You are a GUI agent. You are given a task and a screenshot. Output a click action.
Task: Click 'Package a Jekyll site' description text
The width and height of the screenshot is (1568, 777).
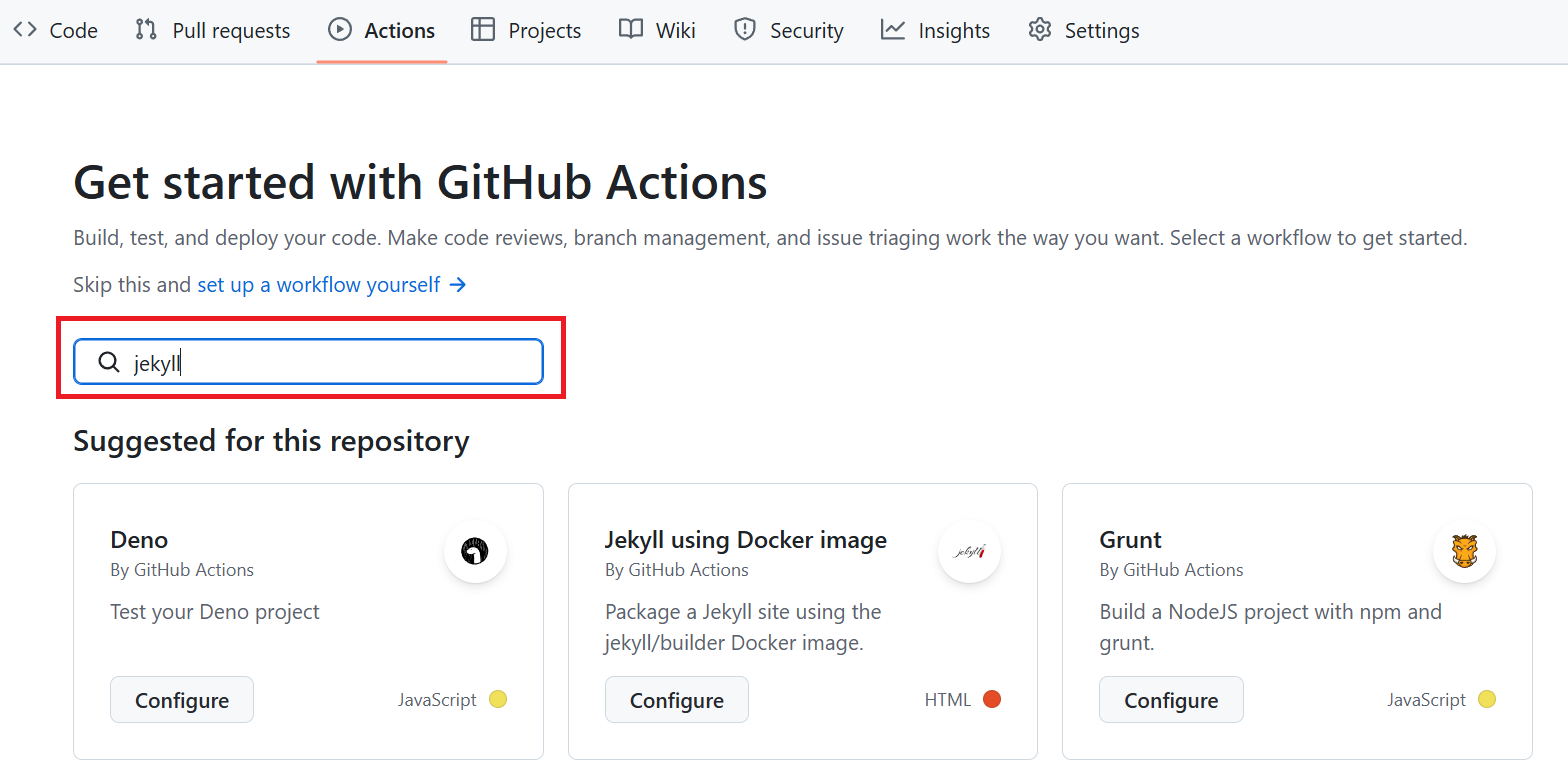tap(743, 627)
